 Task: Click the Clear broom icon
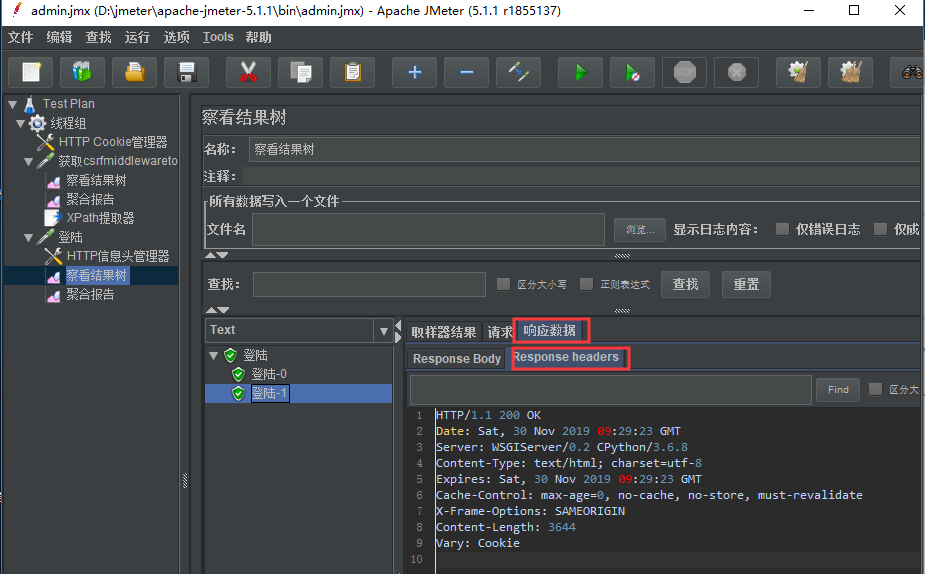[798, 73]
